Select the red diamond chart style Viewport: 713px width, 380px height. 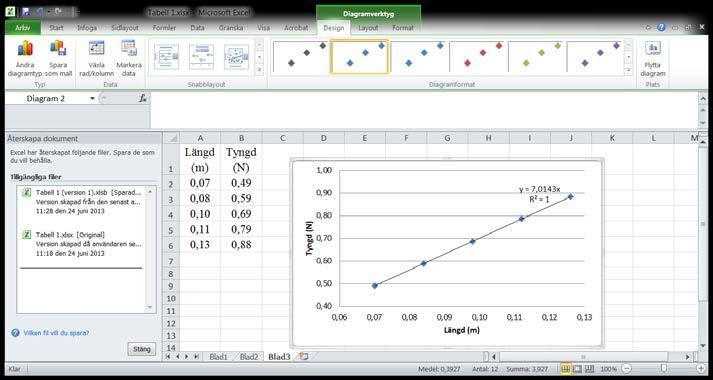[478, 56]
